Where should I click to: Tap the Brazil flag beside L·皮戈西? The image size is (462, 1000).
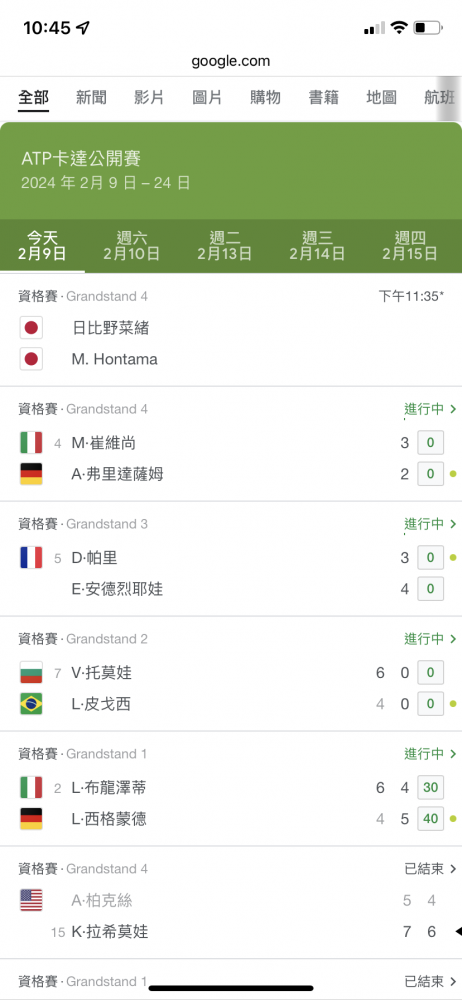click(31, 704)
